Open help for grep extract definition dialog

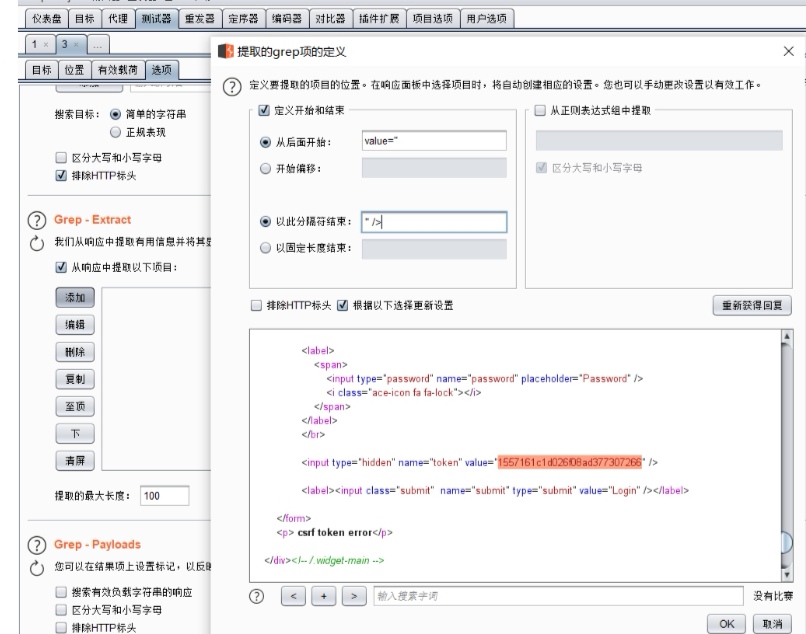coord(232,87)
